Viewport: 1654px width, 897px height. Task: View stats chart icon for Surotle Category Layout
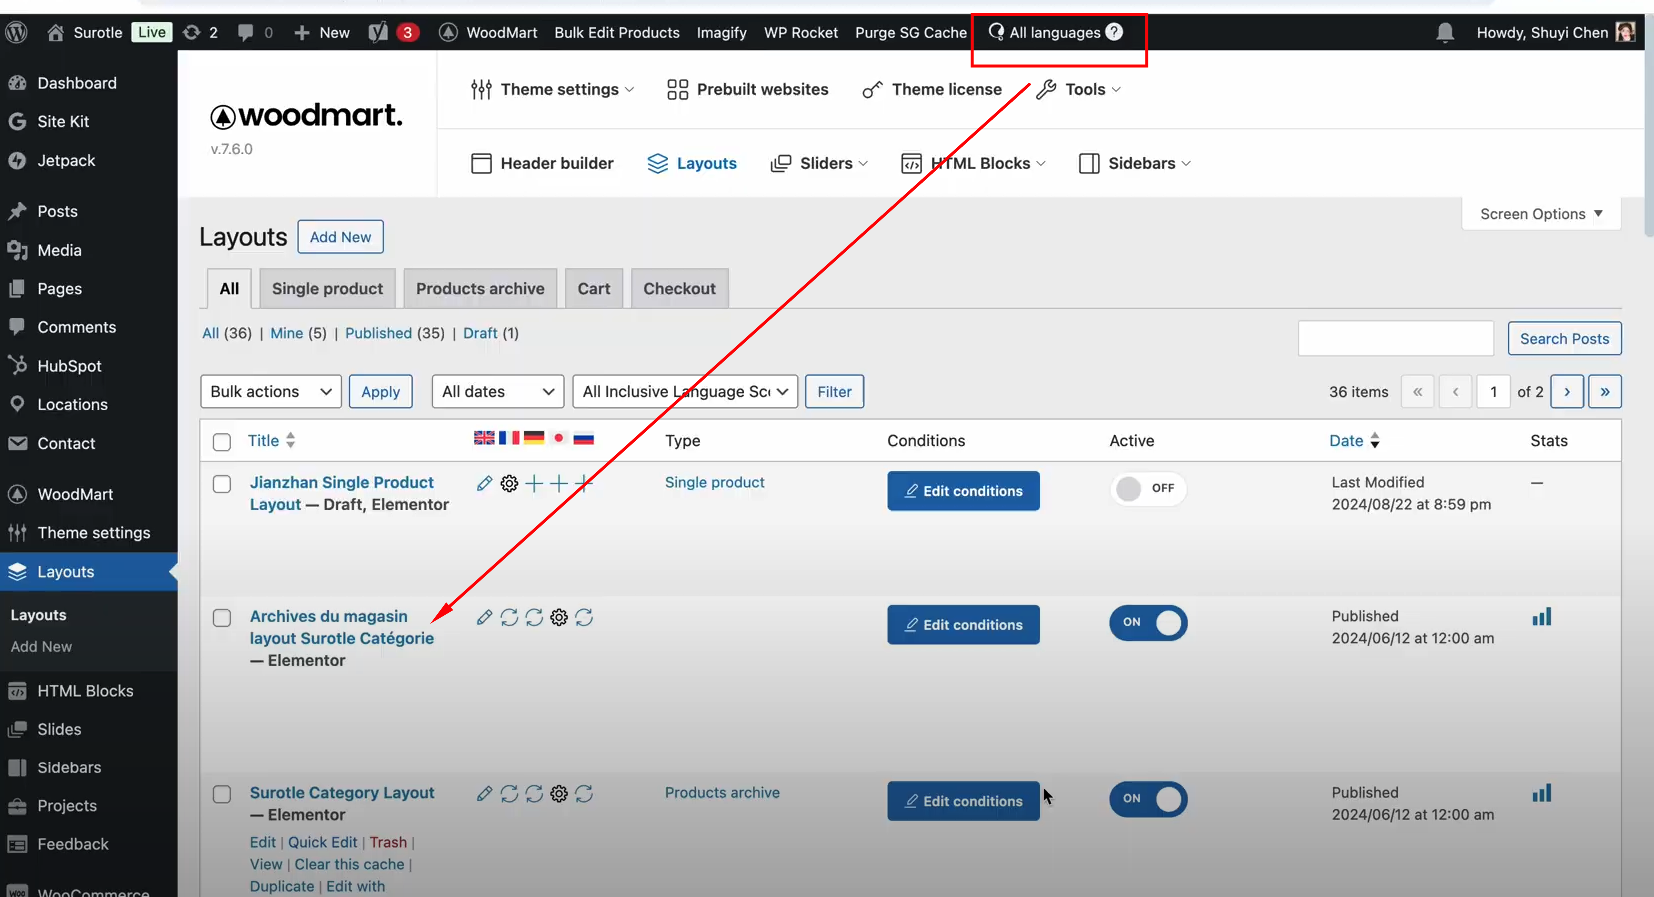(1542, 793)
